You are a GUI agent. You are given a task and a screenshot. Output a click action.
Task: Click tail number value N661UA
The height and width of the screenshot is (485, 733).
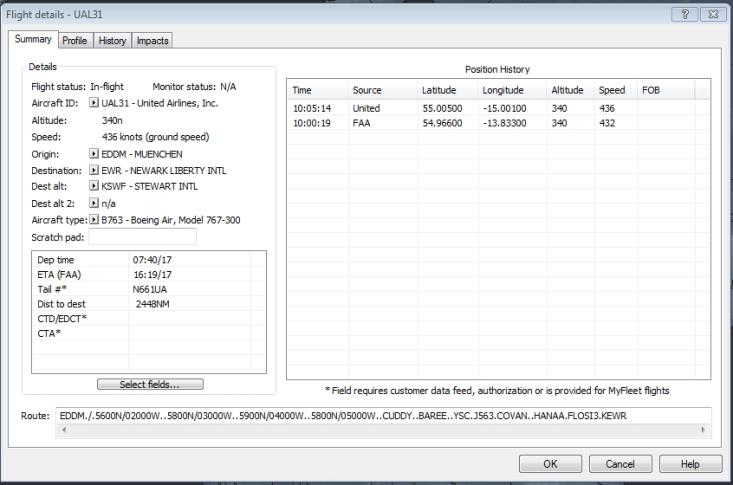[150, 289]
